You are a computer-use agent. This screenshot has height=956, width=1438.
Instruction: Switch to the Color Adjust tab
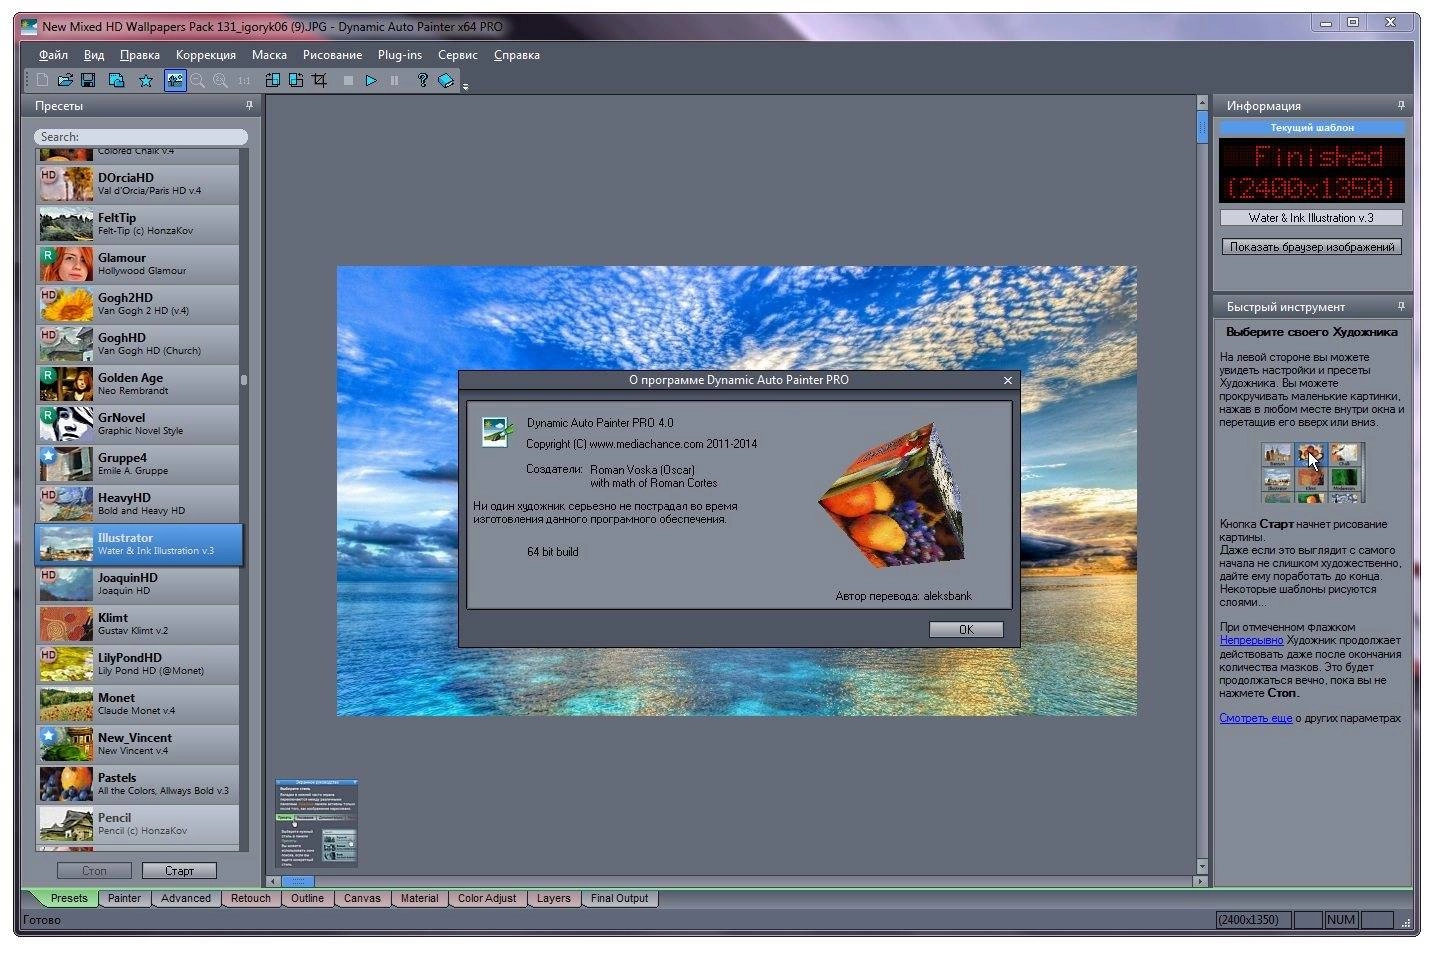[x=487, y=898]
